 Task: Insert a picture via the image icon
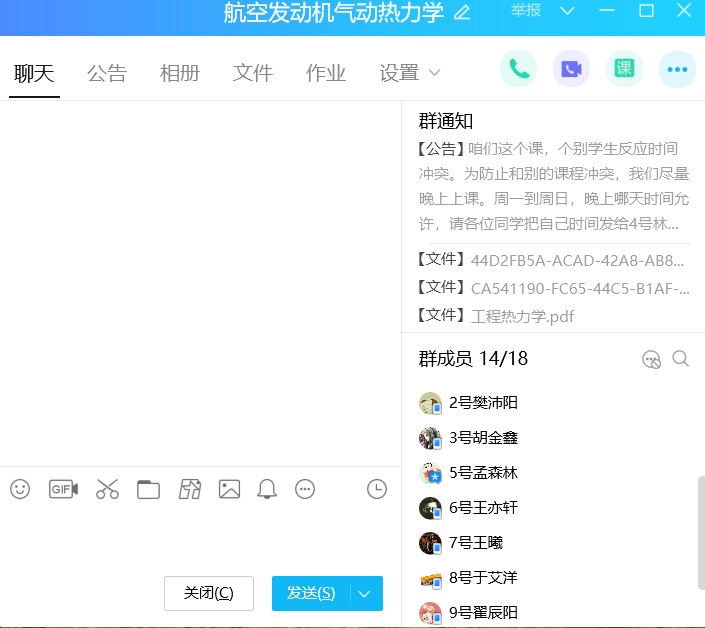229,489
